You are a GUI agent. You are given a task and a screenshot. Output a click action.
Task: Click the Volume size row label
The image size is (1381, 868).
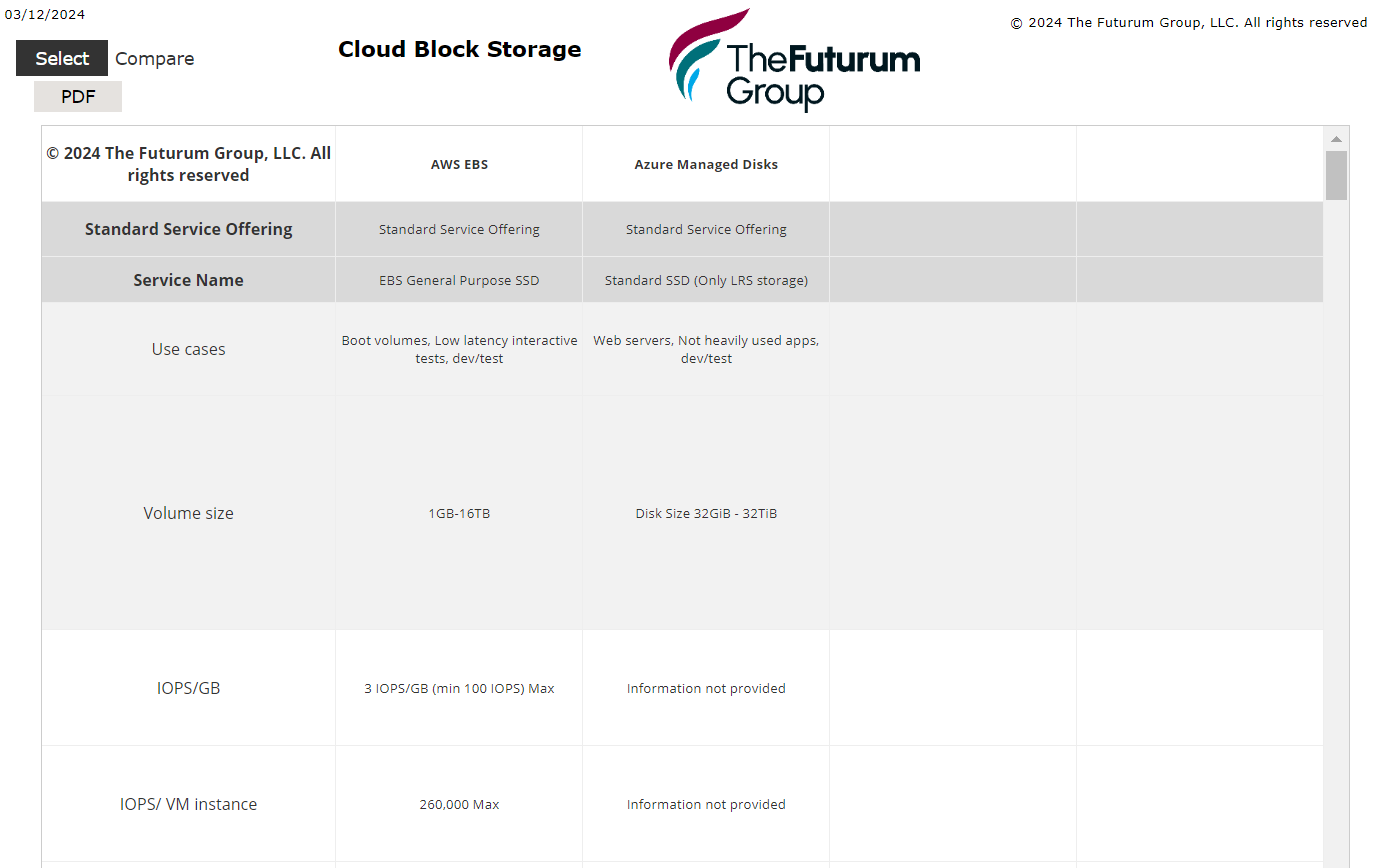pos(188,513)
